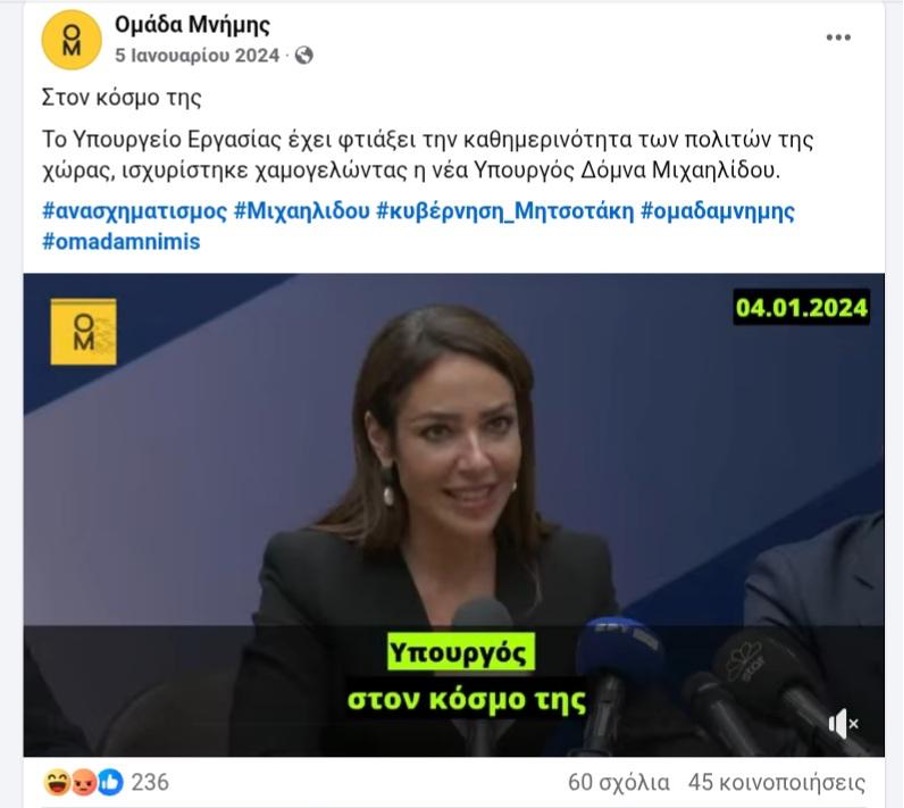Open the three-dots post options menu
Screen dimensions: 904x808
[x=838, y=37]
